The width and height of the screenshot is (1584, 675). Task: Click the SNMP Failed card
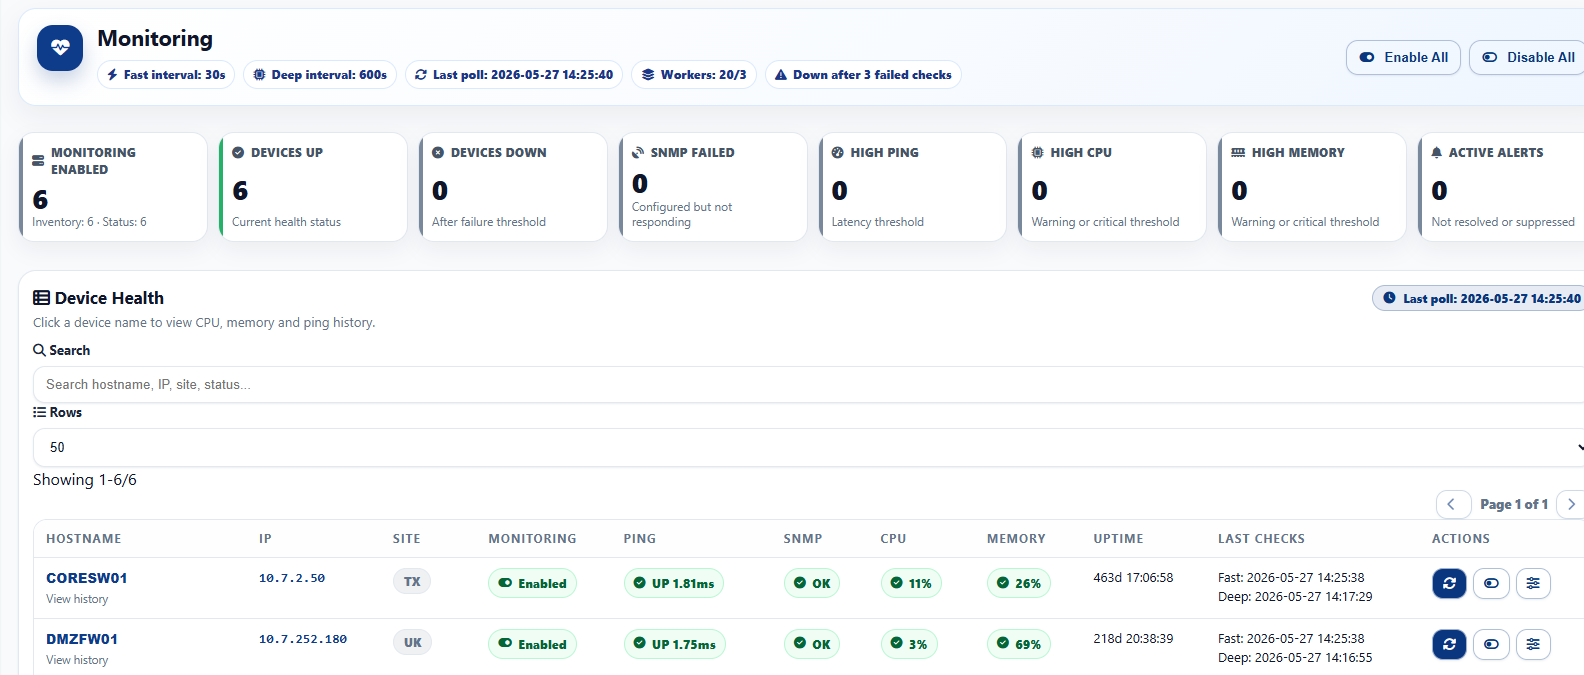(x=713, y=187)
